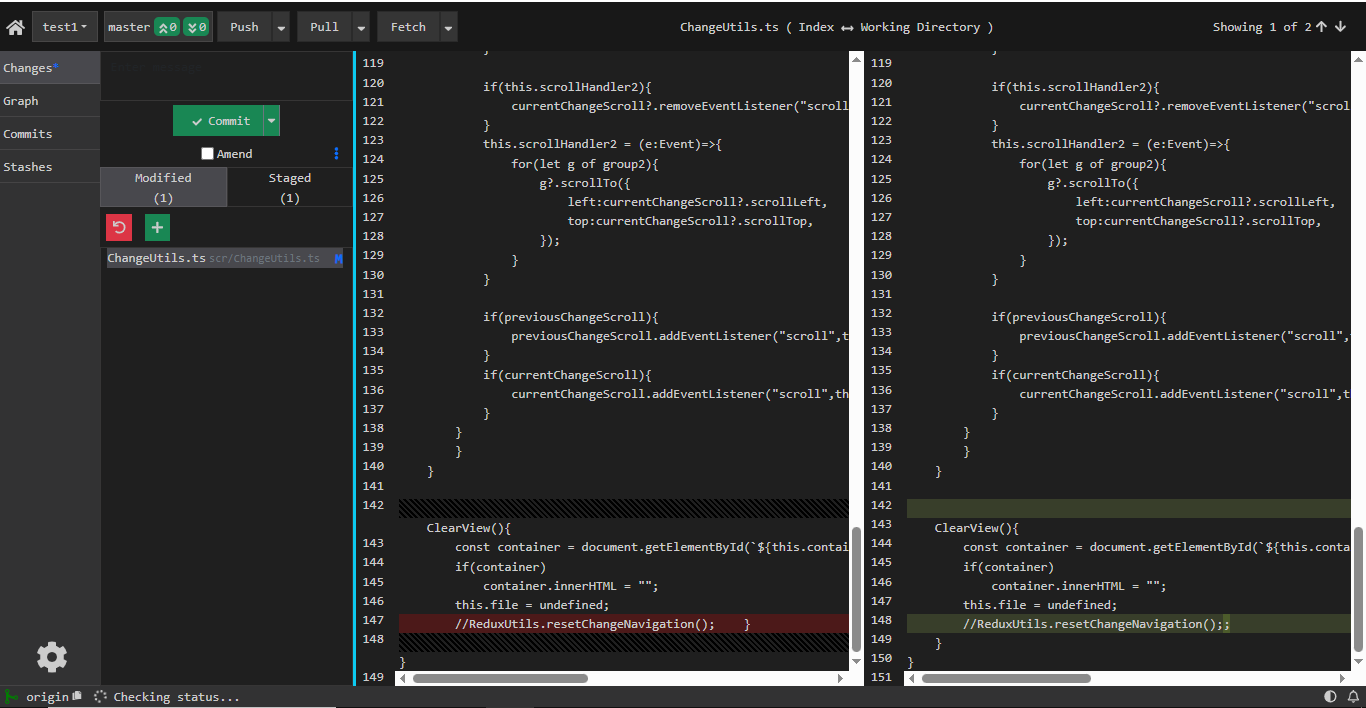Jump to previous change with up arrow
This screenshot has height=708, width=1366.
click(x=1322, y=27)
